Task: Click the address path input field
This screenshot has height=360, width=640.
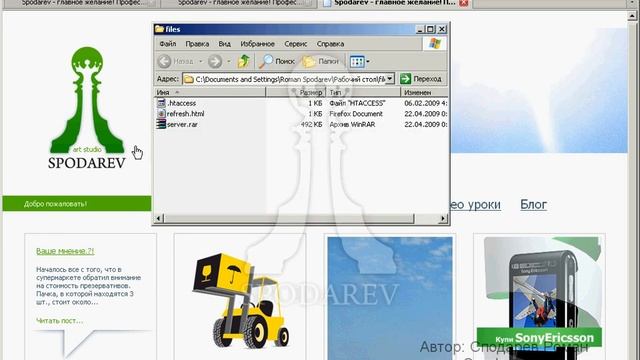Action: (289, 79)
